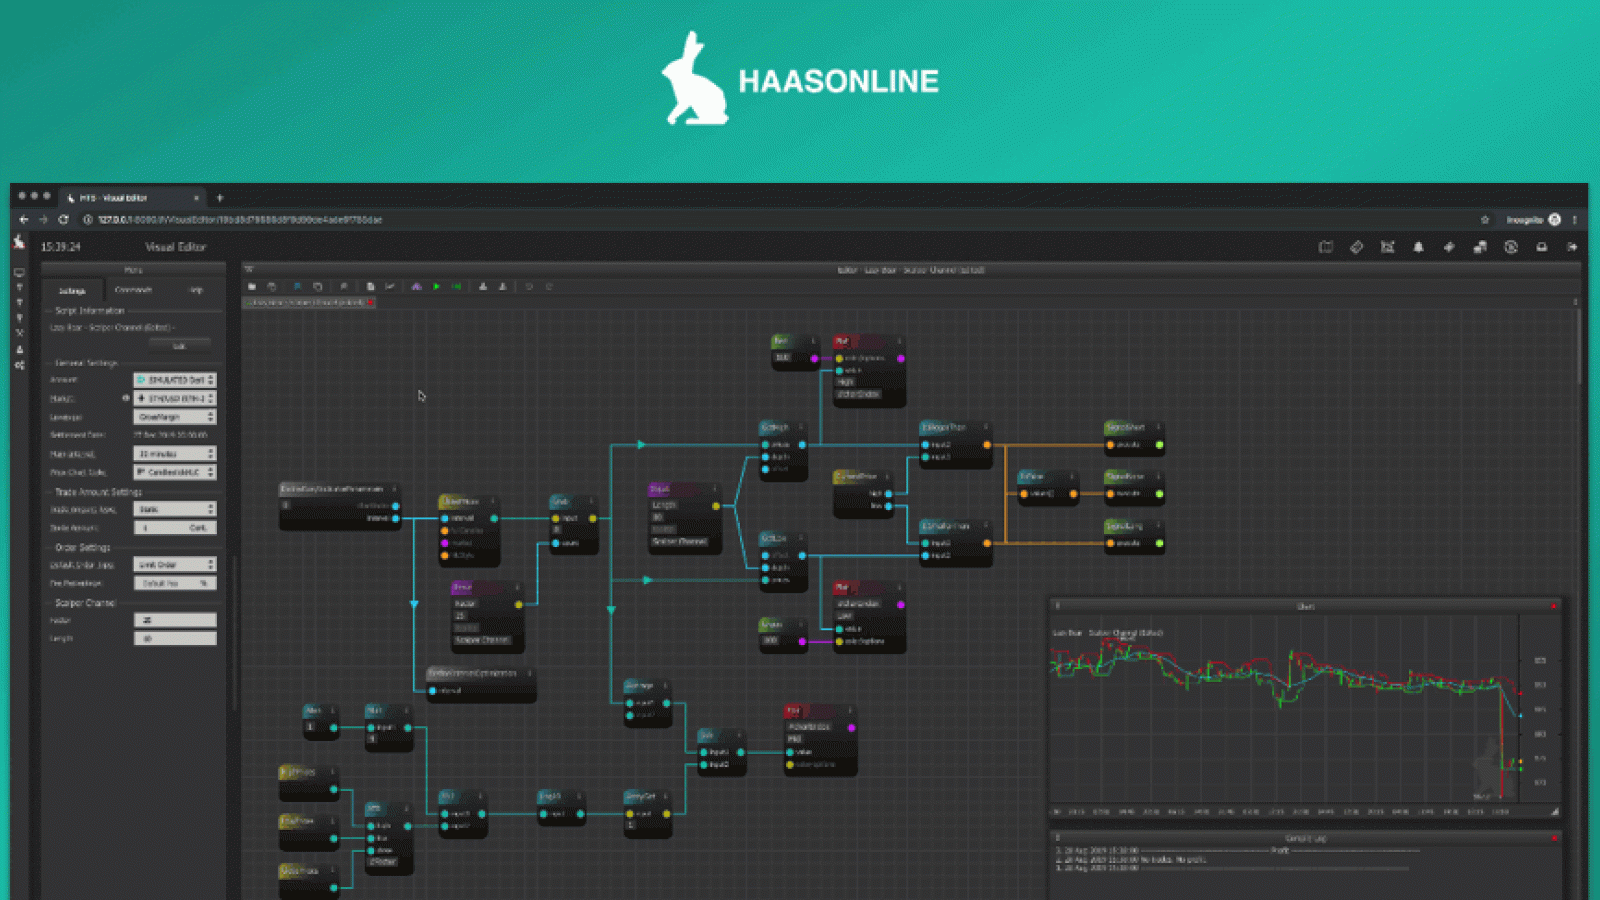The height and width of the screenshot is (900, 1600).
Task: Reload the page in browser toolbar
Action: point(63,220)
